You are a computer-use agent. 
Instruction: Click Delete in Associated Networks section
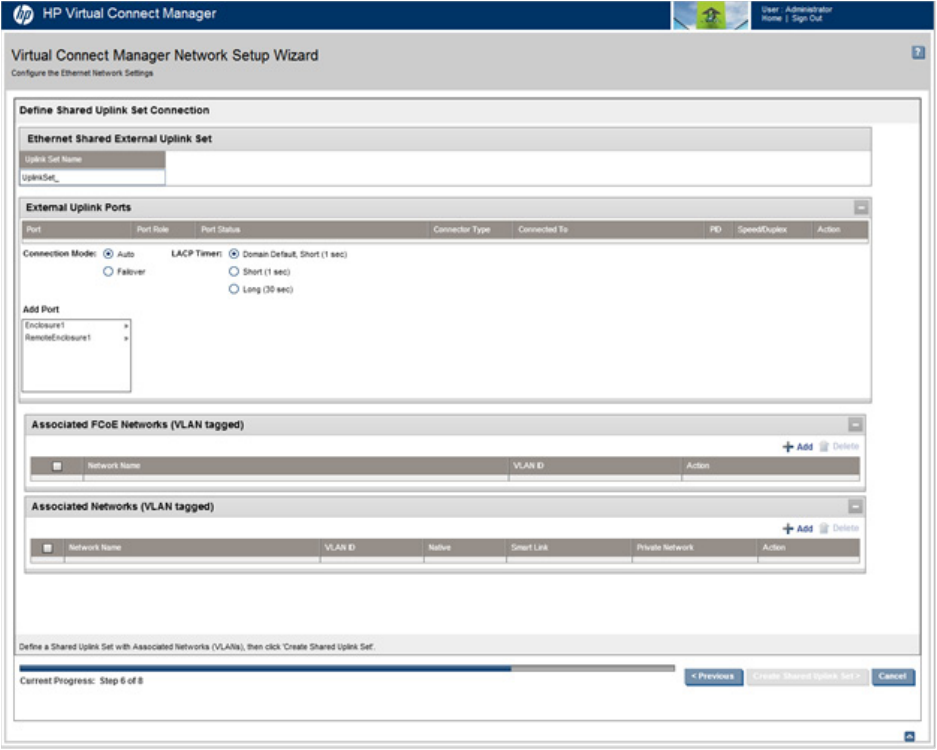(x=839, y=528)
